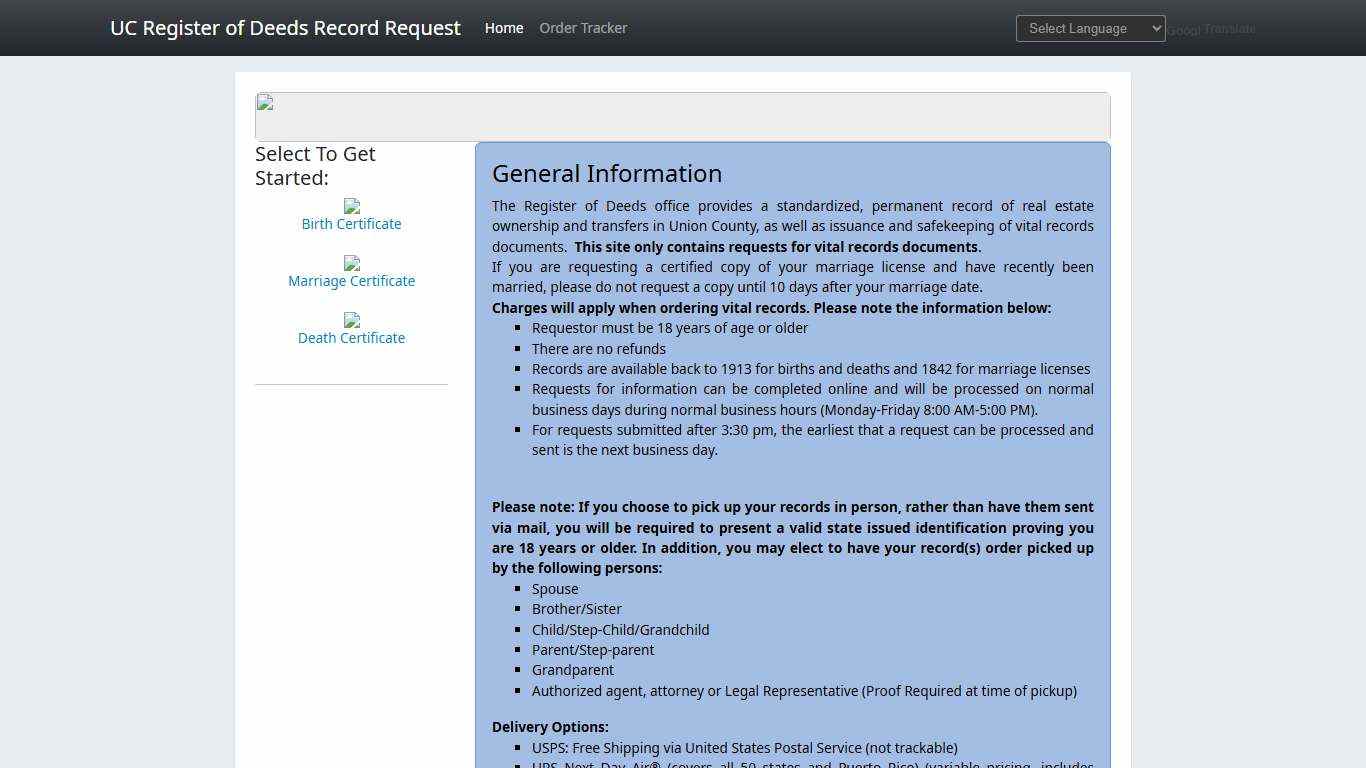The image size is (1366, 768).
Task: Select the broken image above Birth Certificate
Action: point(351,208)
